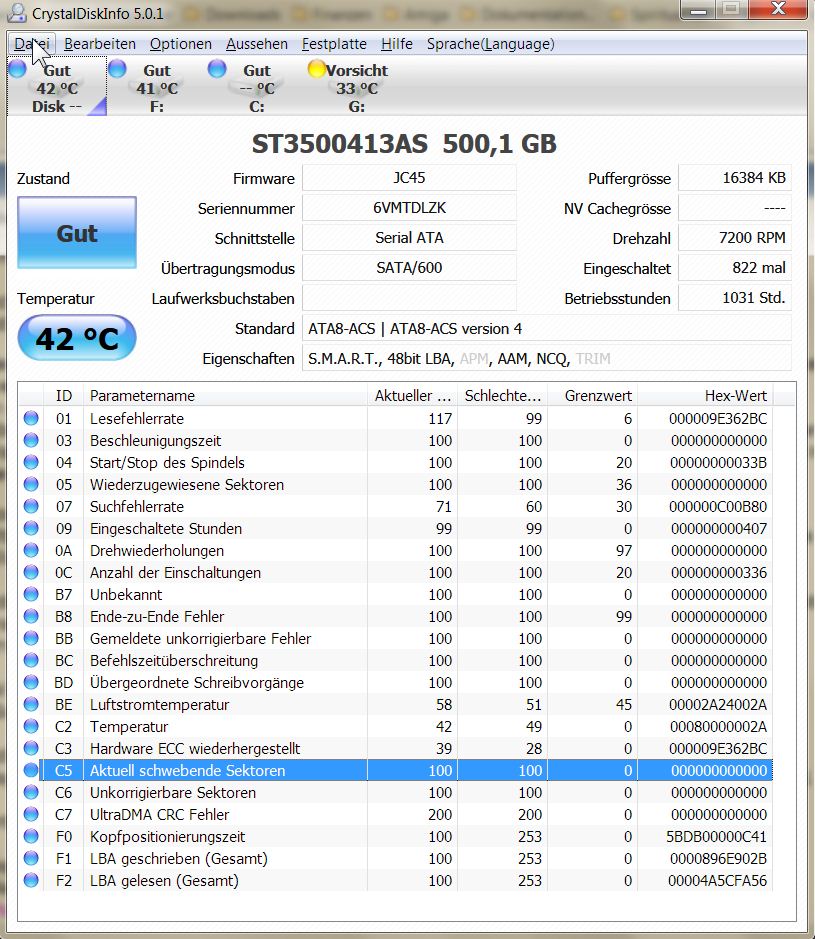Screen dimensions: 815x939
Task: Click status orb of Unkorrigierbare Sektoren row
Action: [31, 792]
